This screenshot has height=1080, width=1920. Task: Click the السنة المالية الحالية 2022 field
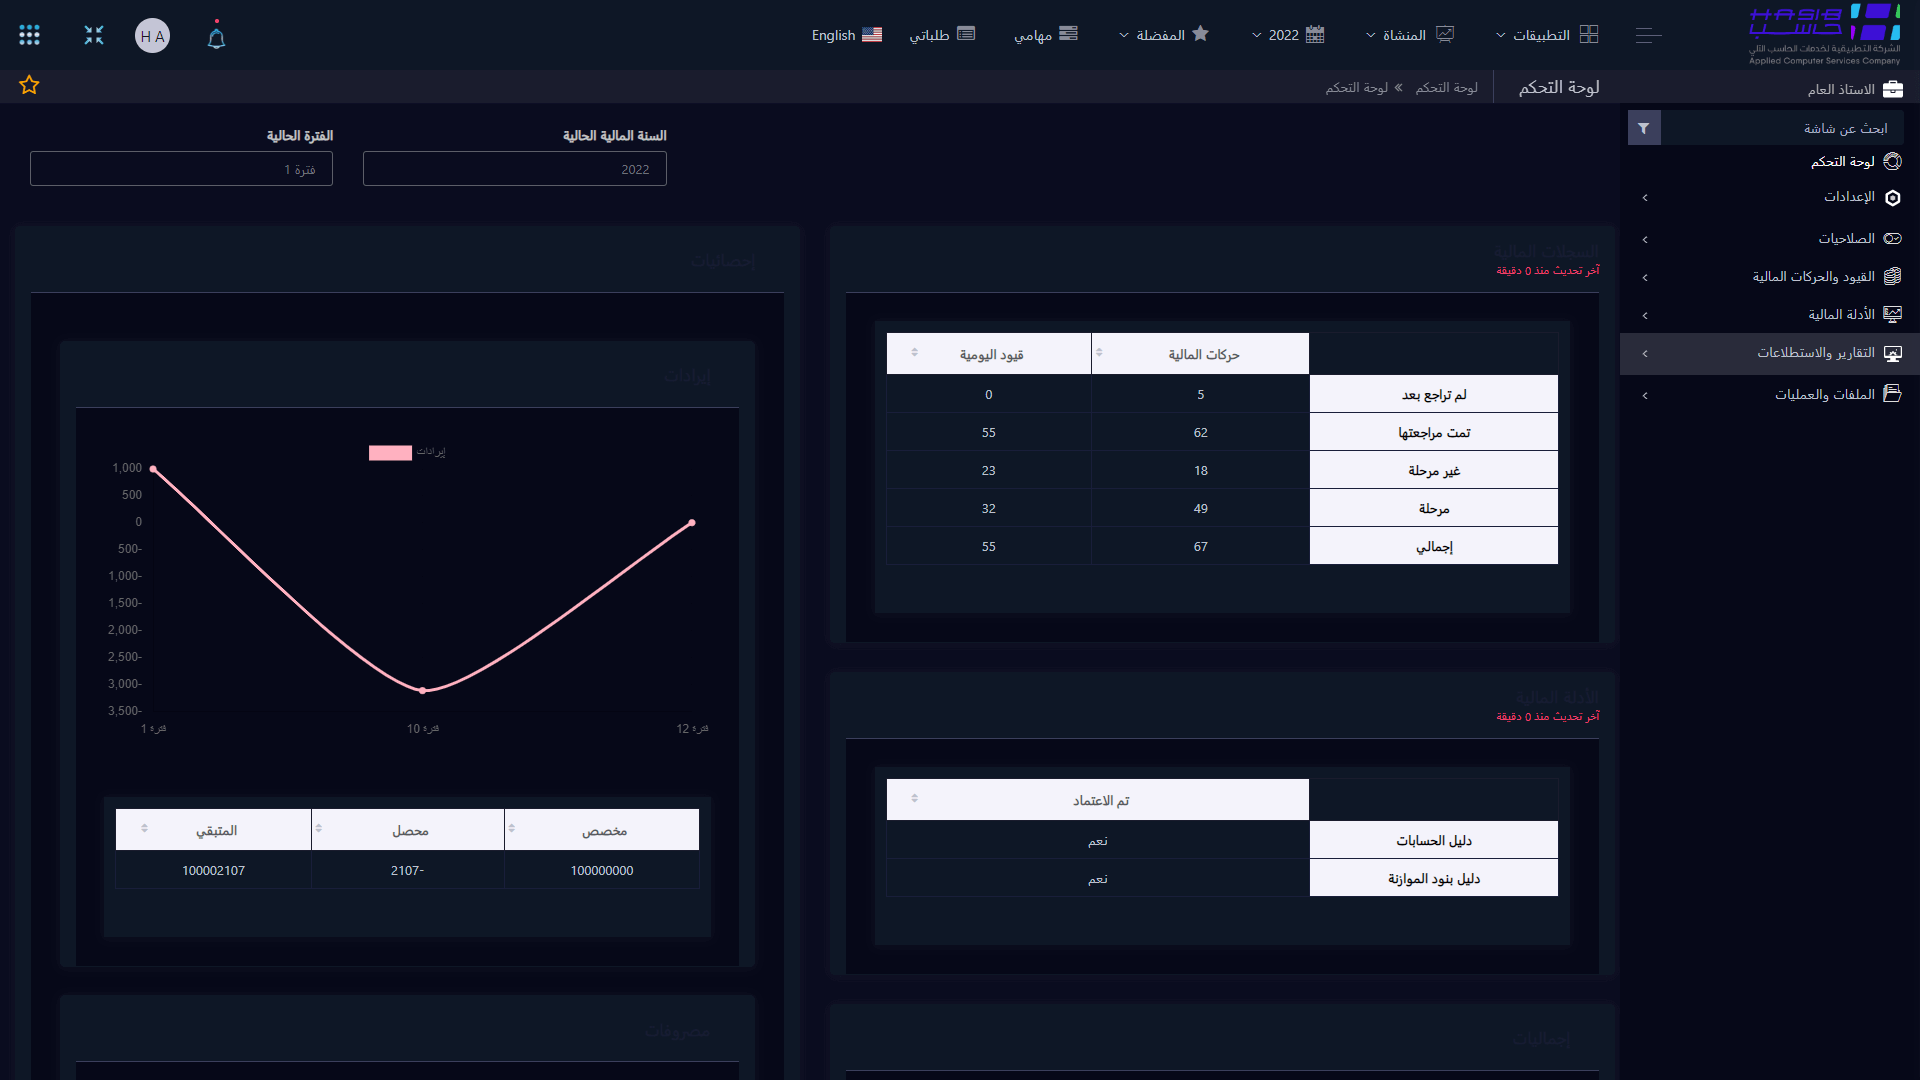(514, 169)
